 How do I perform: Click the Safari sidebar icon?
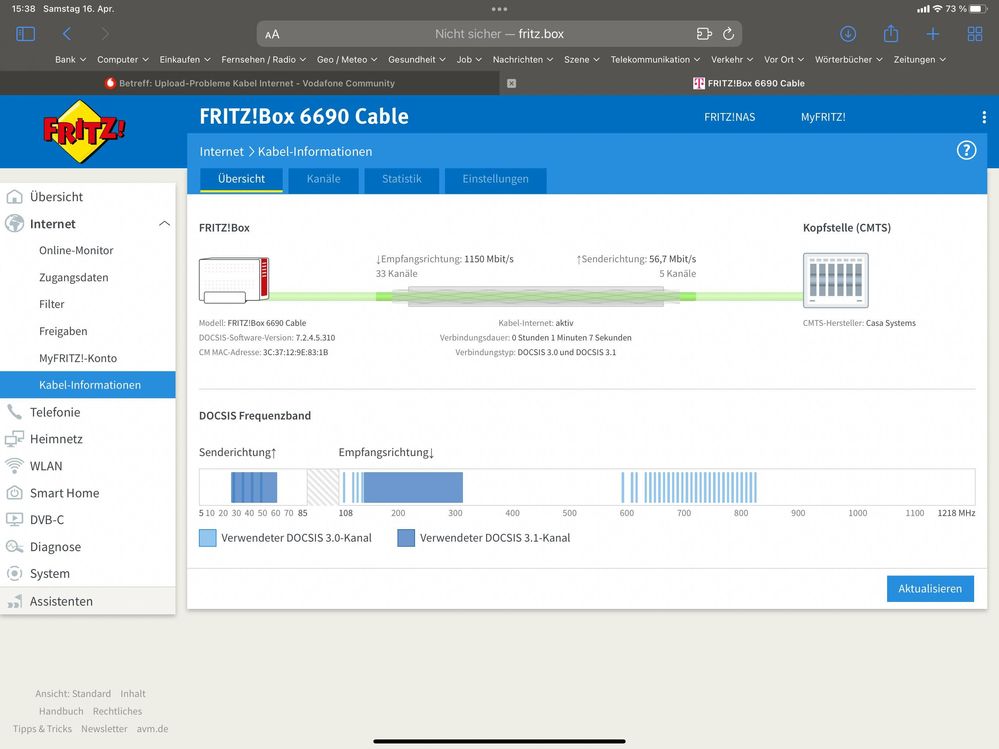(x=26, y=34)
